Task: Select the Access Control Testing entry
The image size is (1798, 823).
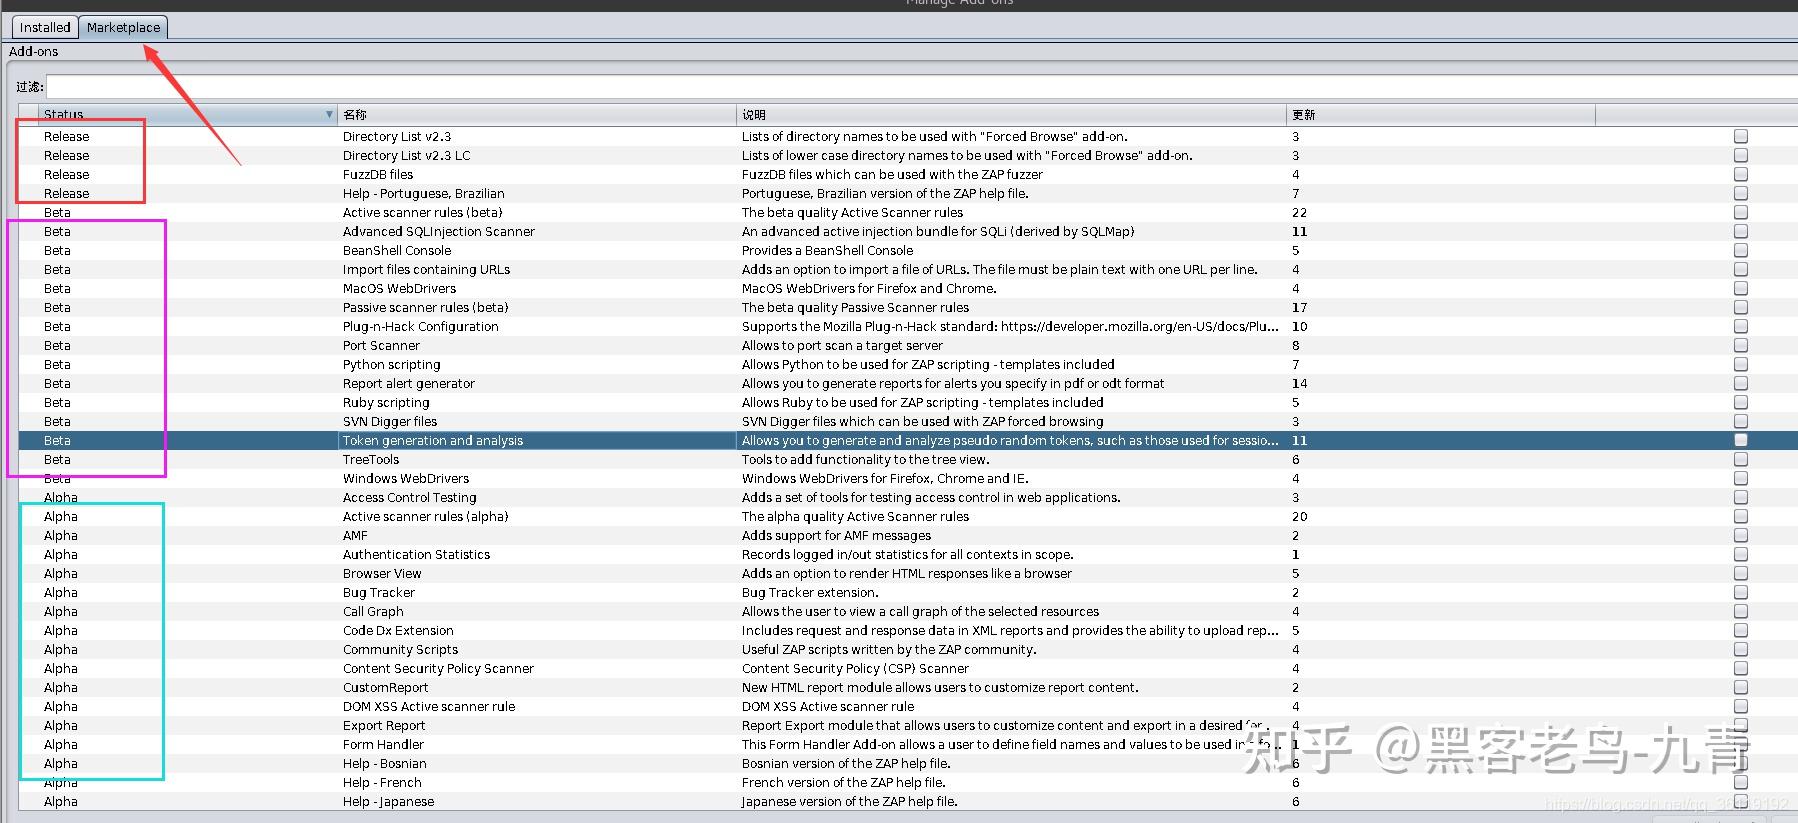Action: [409, 497]
